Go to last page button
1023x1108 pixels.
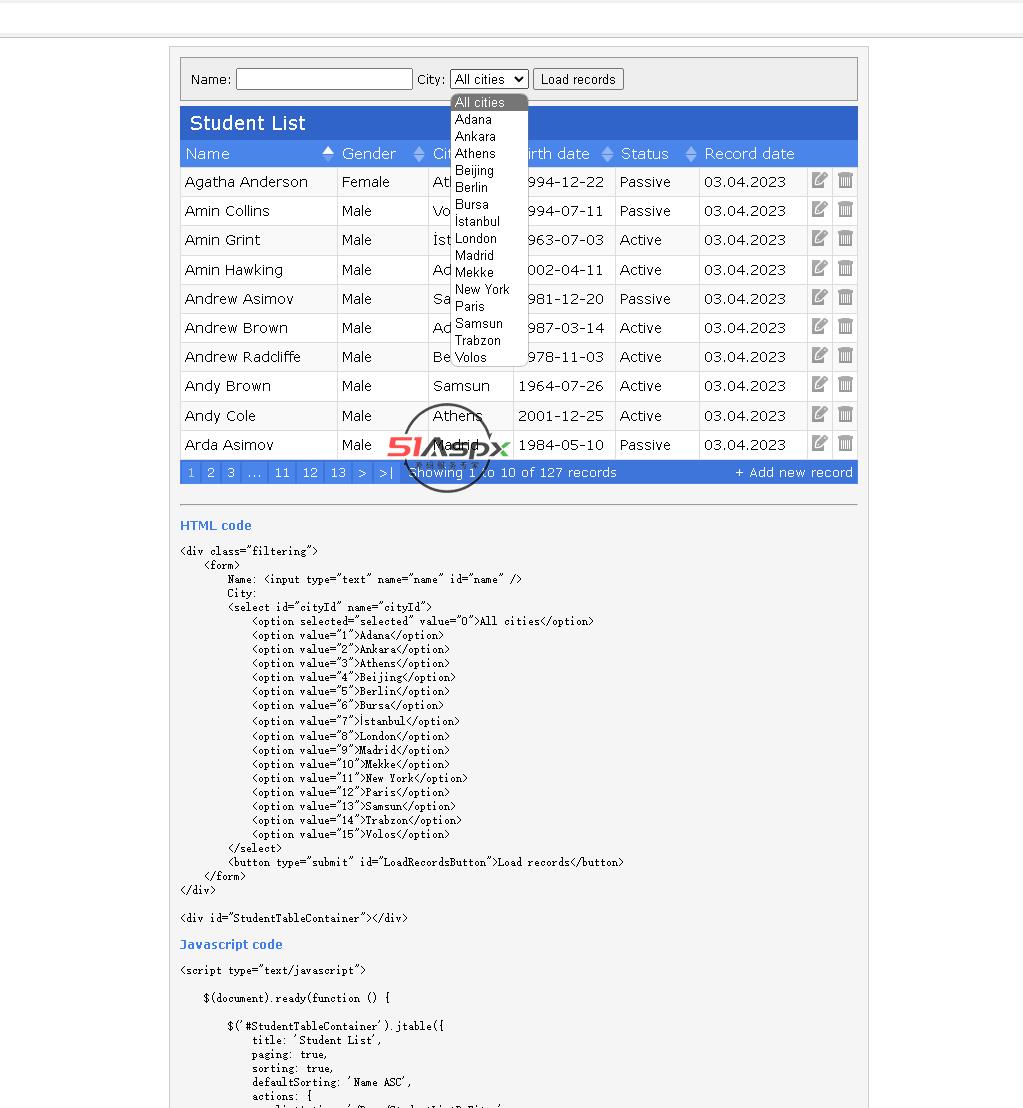pyautogui.click(x=386, y=472)
